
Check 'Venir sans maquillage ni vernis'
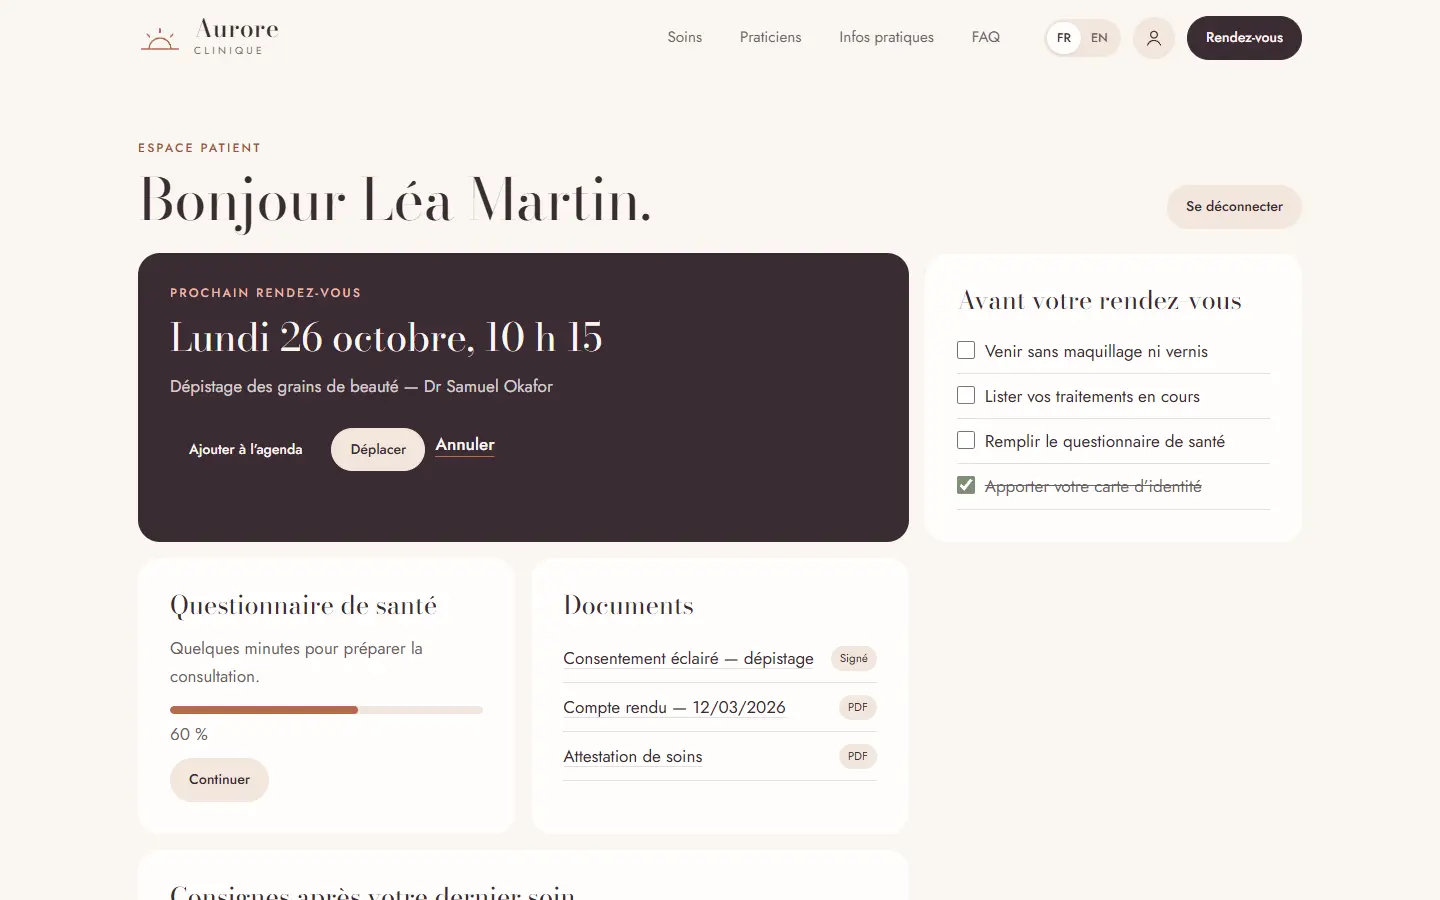tap(966, 351)
